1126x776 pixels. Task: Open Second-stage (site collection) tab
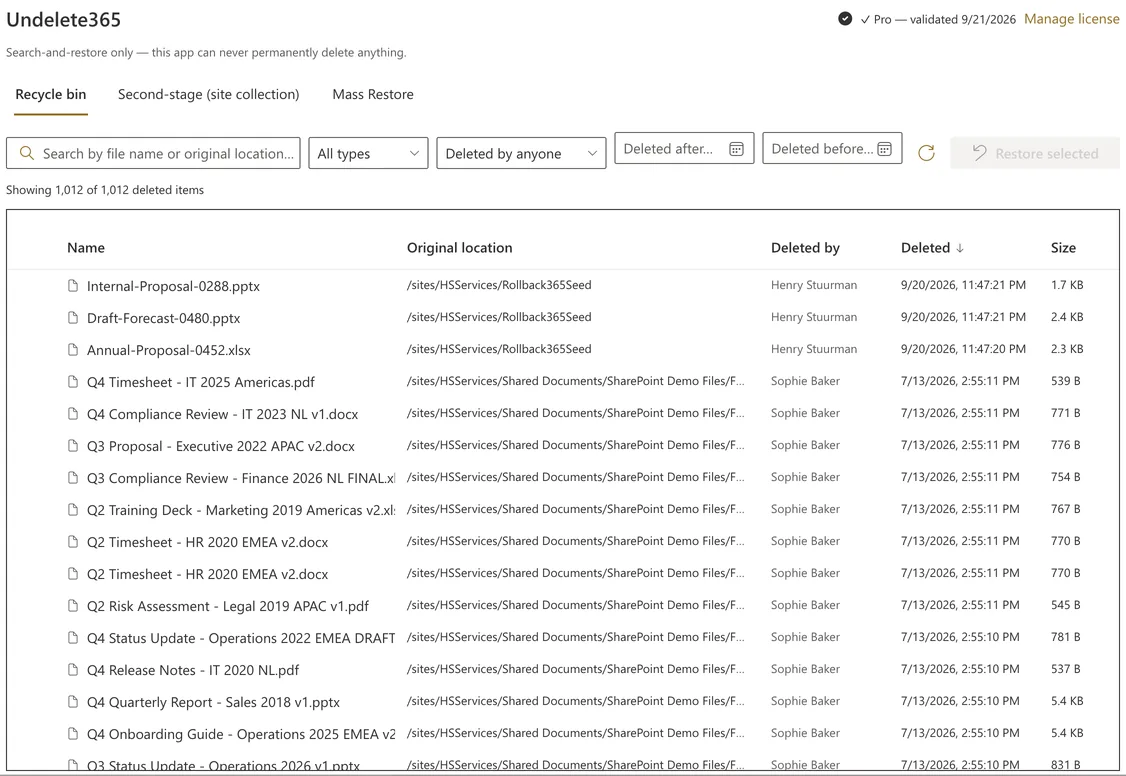tap(208, 94)
